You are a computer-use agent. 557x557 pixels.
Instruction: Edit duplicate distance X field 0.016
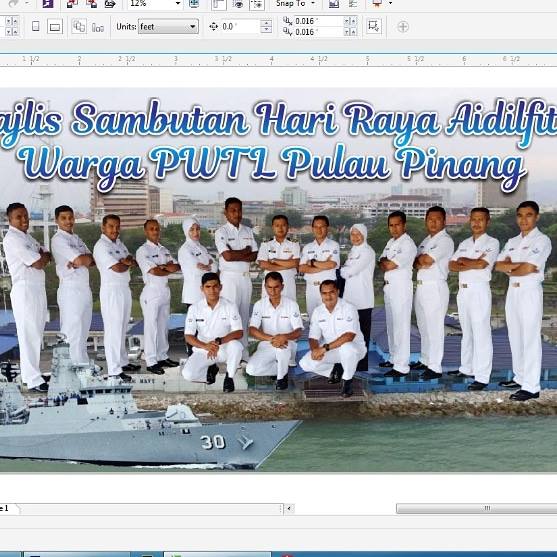pos(318,21)
